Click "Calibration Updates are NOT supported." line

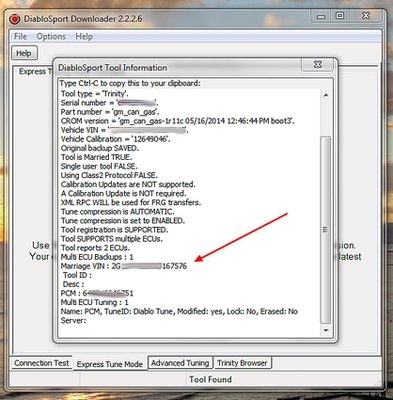click(x=128, y=184)
